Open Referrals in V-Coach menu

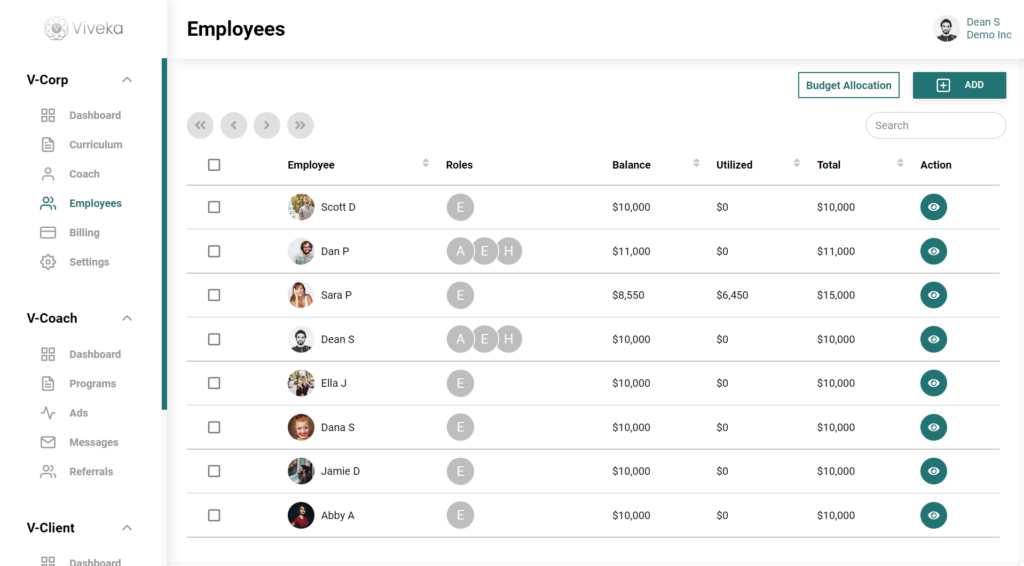tap(91, 471)
